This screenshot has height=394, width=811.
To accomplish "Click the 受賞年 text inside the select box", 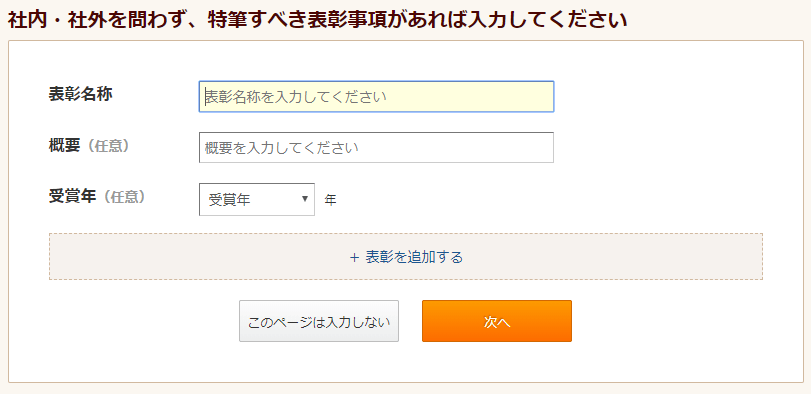I will 230,200.
